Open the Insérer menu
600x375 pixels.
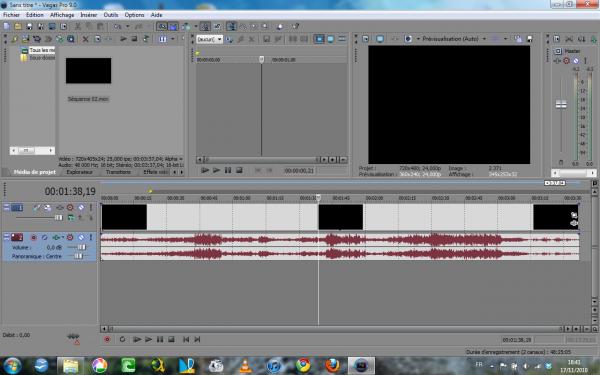(89, 15)
